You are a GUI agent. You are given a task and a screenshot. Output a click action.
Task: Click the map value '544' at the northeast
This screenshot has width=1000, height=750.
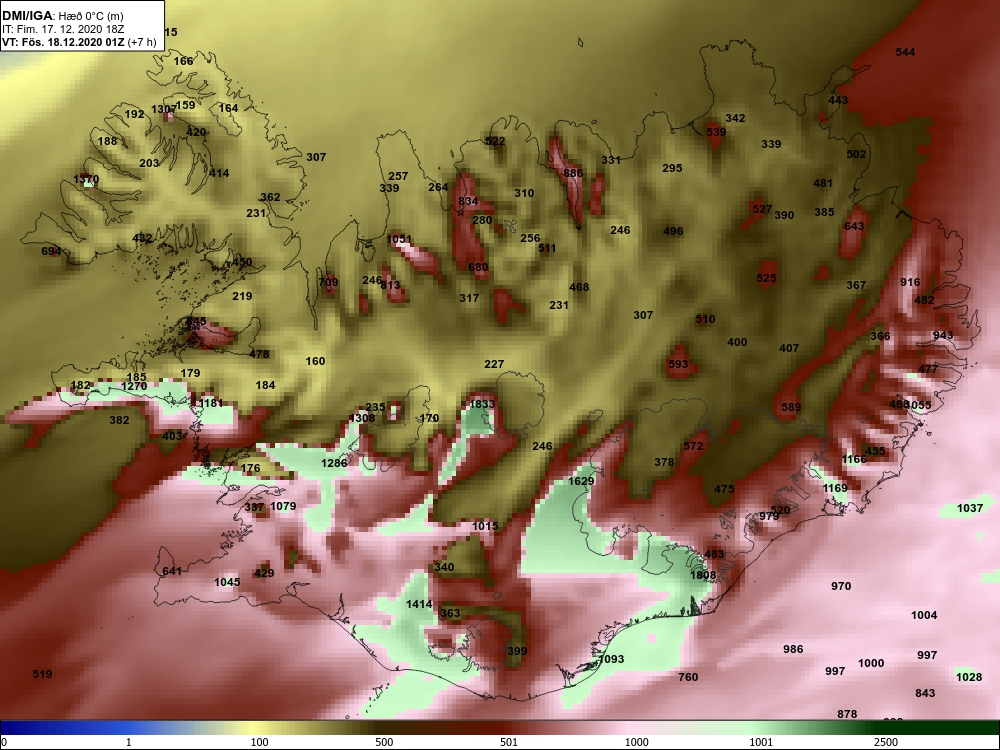[905, 52]
